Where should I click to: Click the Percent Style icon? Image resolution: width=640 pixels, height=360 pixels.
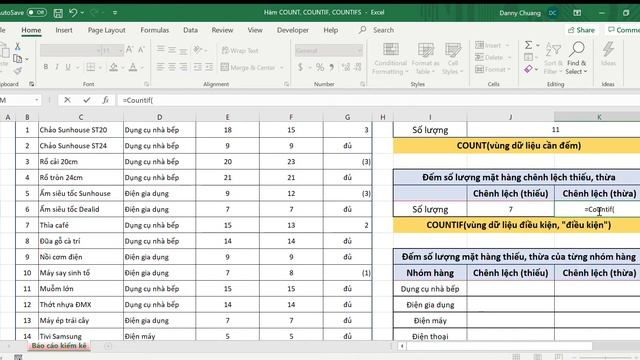coord(320,67)
